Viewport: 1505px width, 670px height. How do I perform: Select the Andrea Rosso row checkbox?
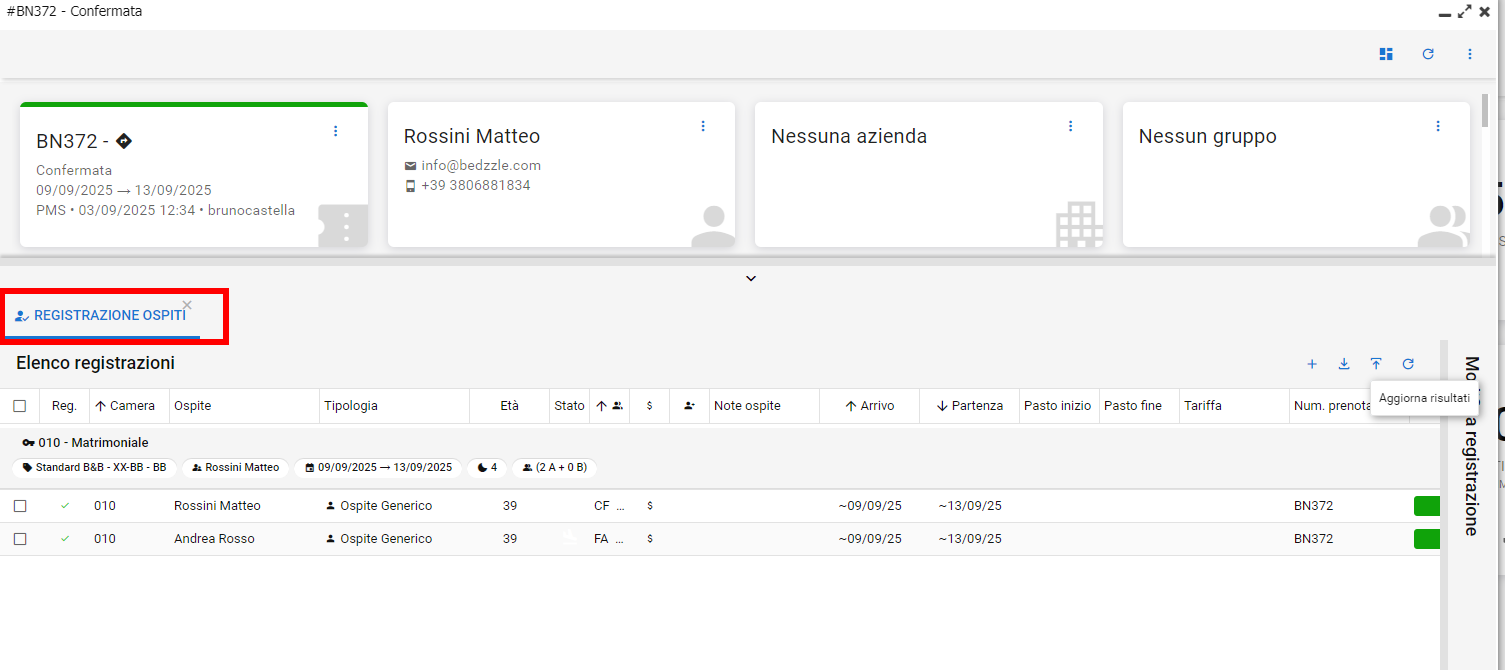pos(20,539)
